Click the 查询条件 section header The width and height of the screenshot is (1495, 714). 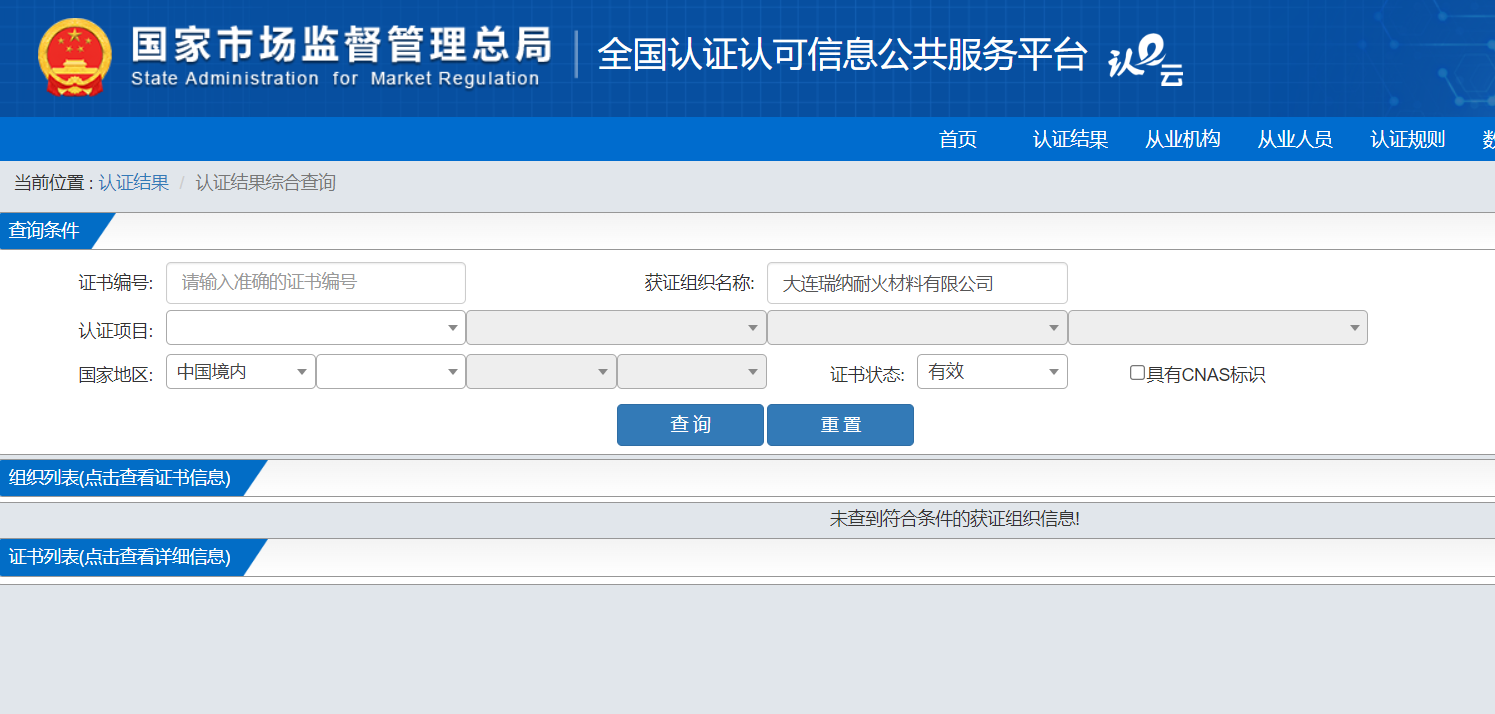(44, 231)
